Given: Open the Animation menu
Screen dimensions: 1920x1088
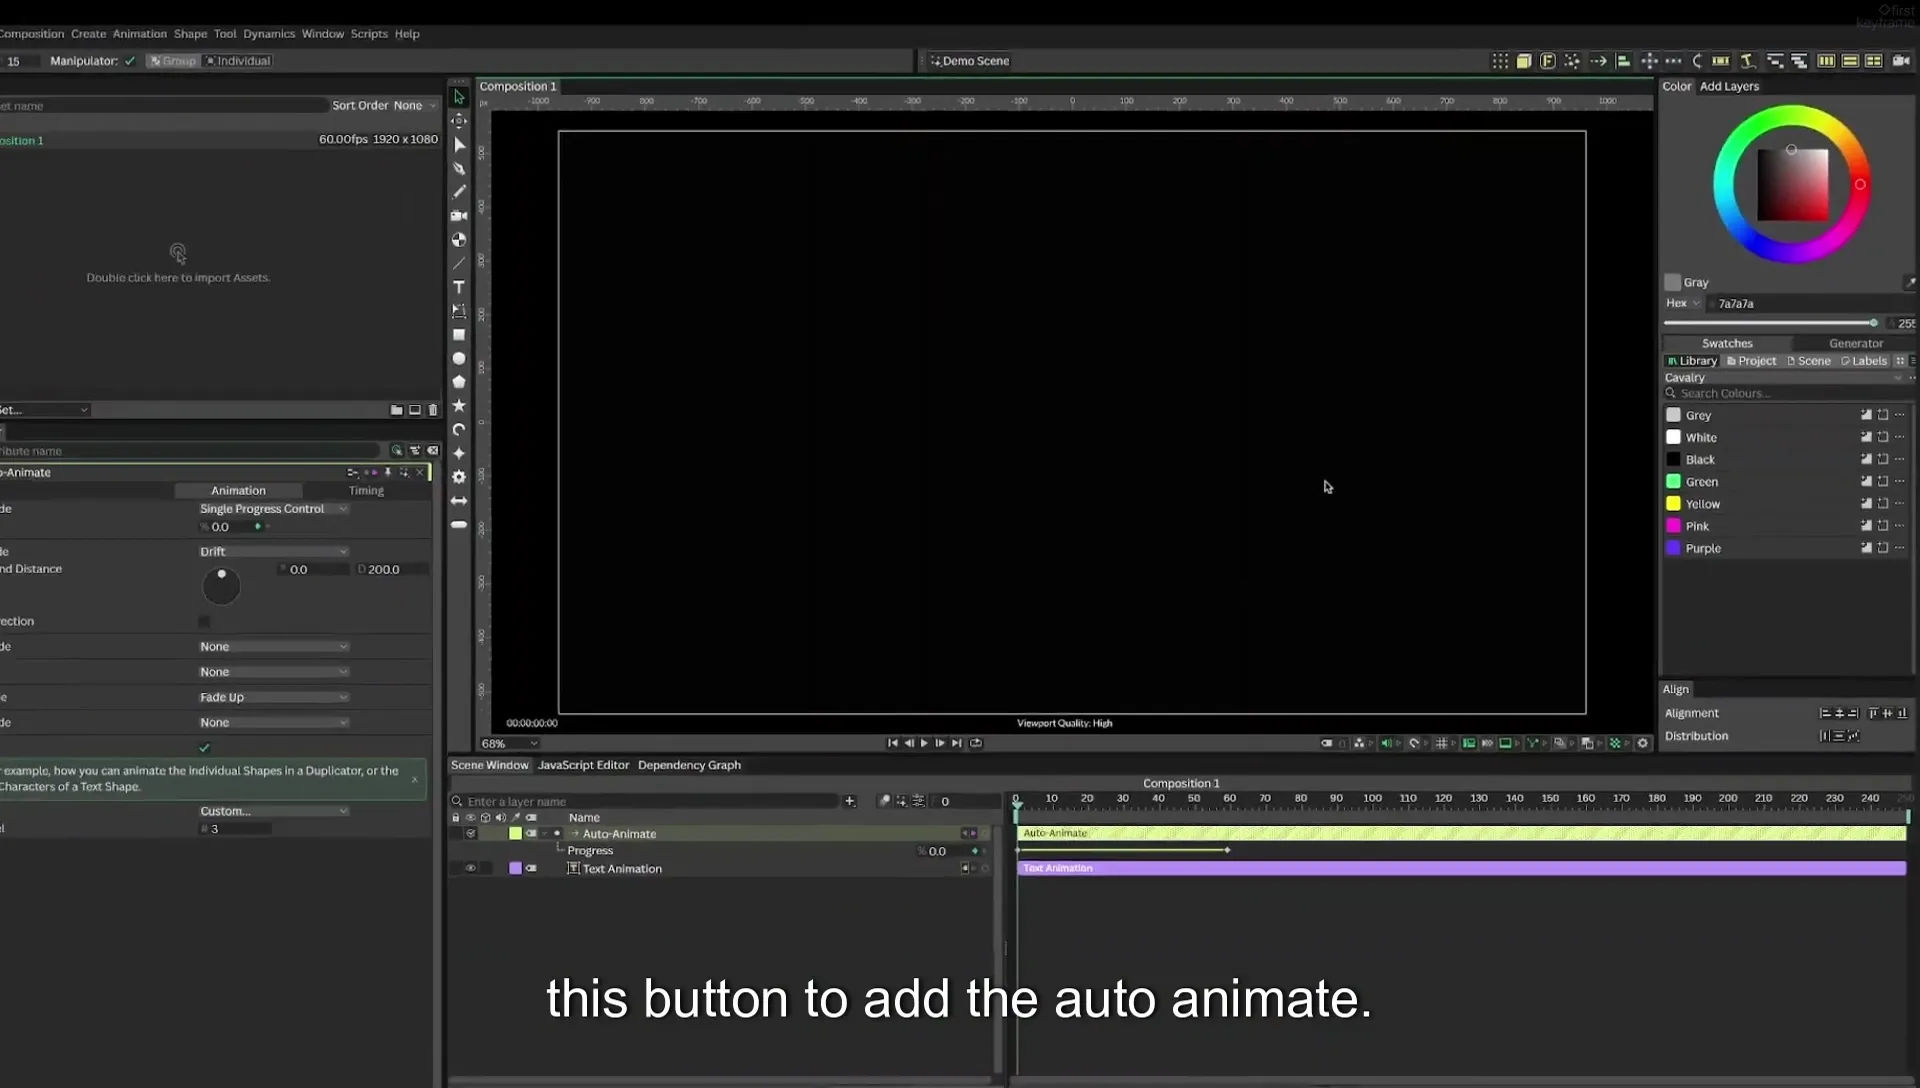Looking at the screenshot, I should pyautogui.click(x=140, y=34).
